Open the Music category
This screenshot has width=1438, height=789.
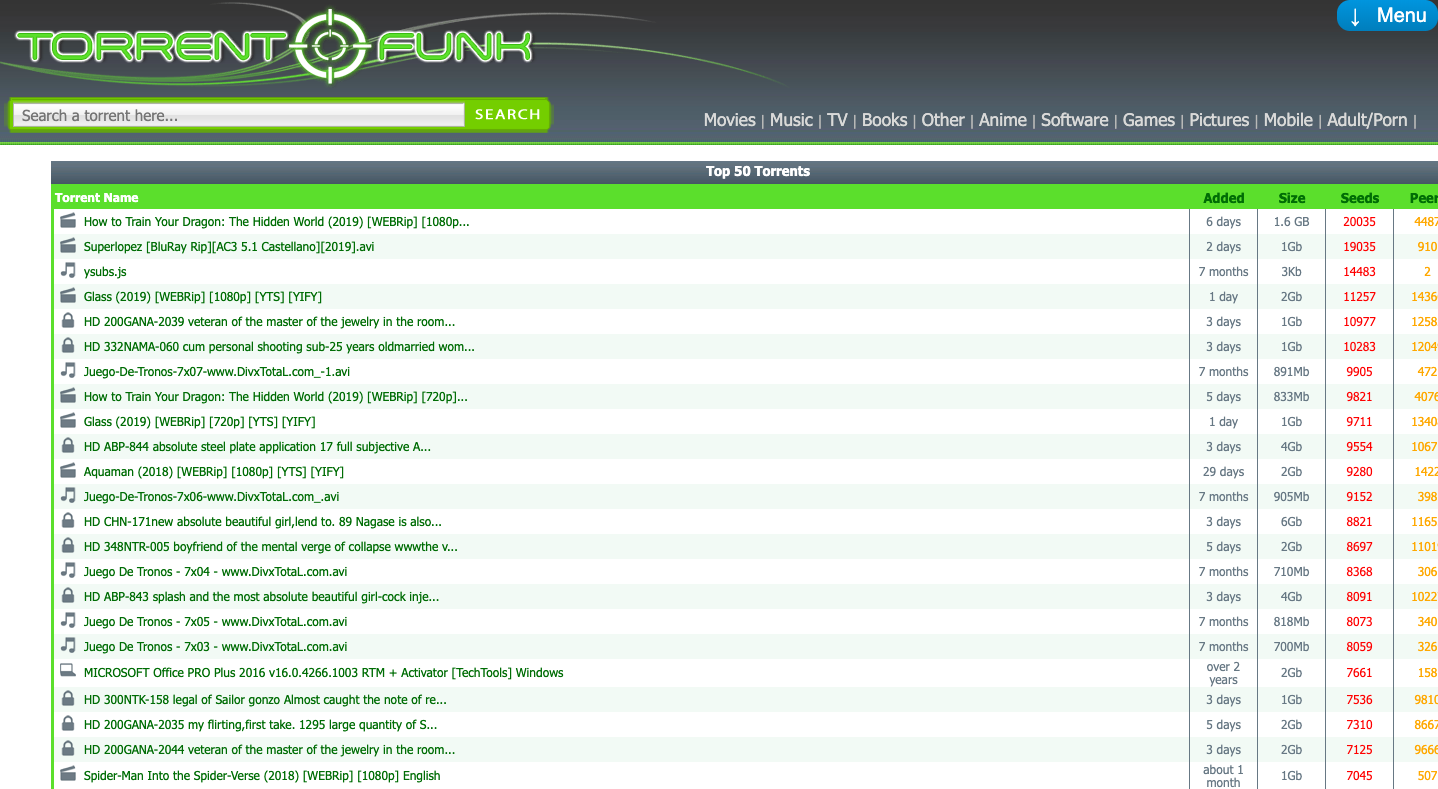tap(791, 120)
